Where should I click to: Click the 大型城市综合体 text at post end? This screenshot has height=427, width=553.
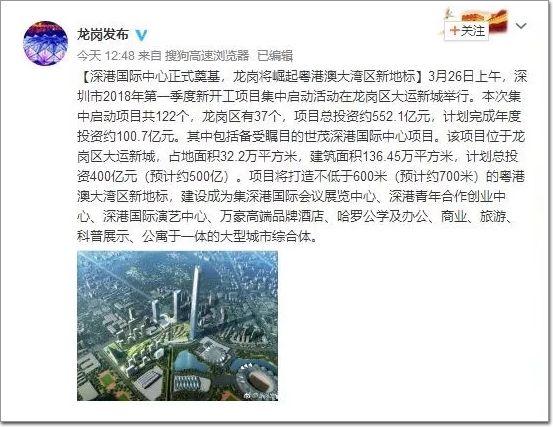pos(266,236)
